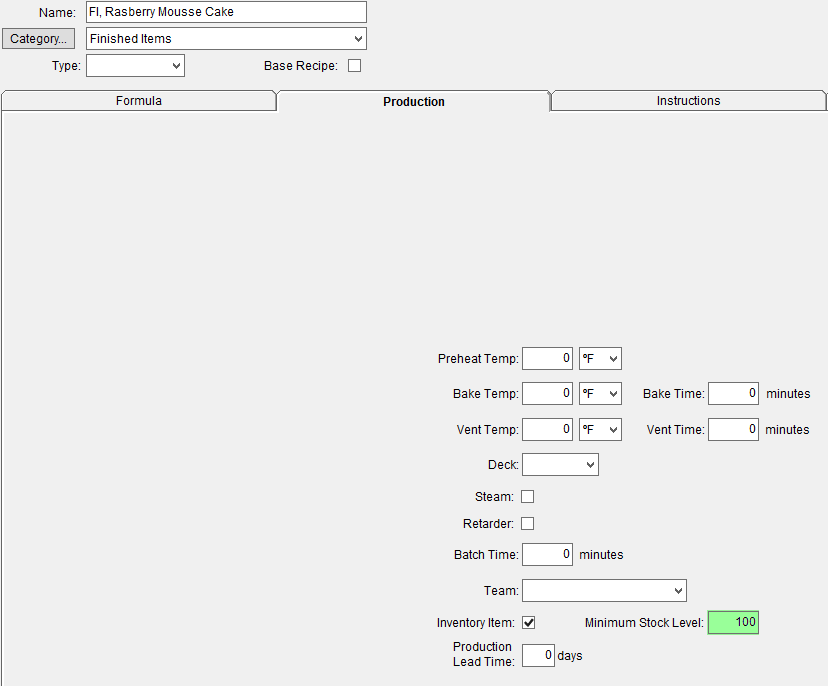Screen dimensions: 828x686
Task: Switch to the Formula tab
Action: tap(138, 101)
